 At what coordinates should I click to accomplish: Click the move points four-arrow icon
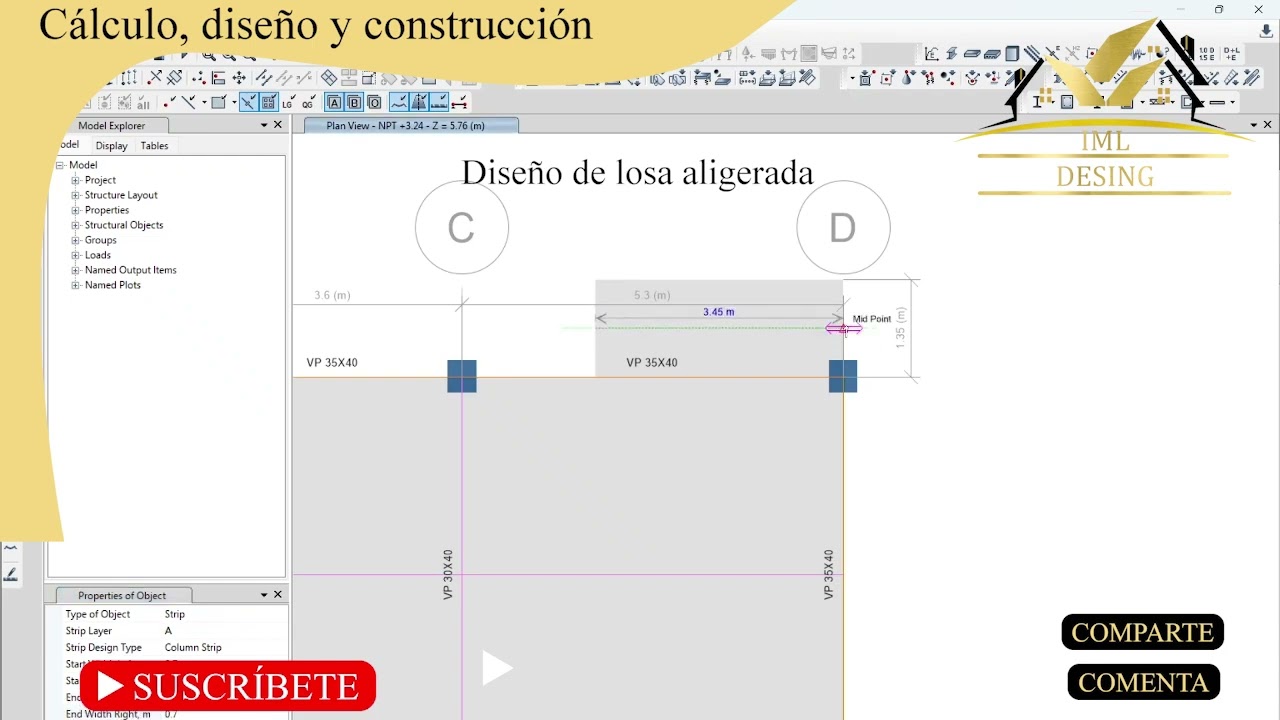click(x=239, y=78)
